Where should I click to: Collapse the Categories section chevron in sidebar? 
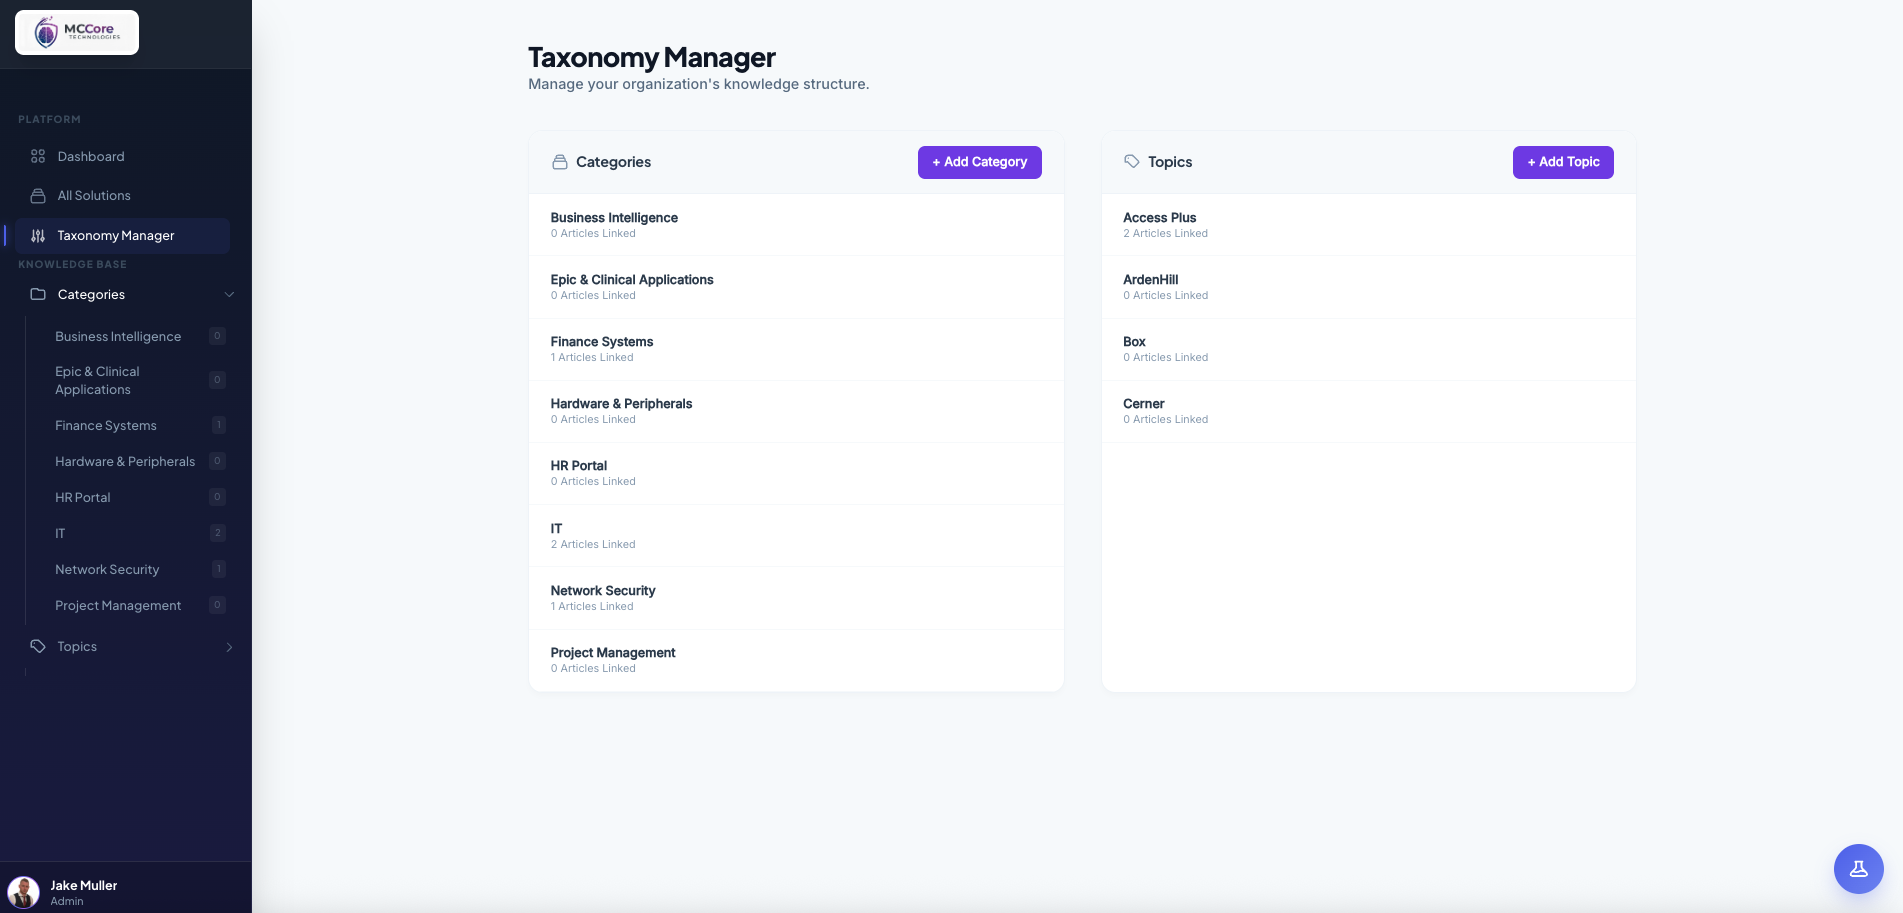229,294
